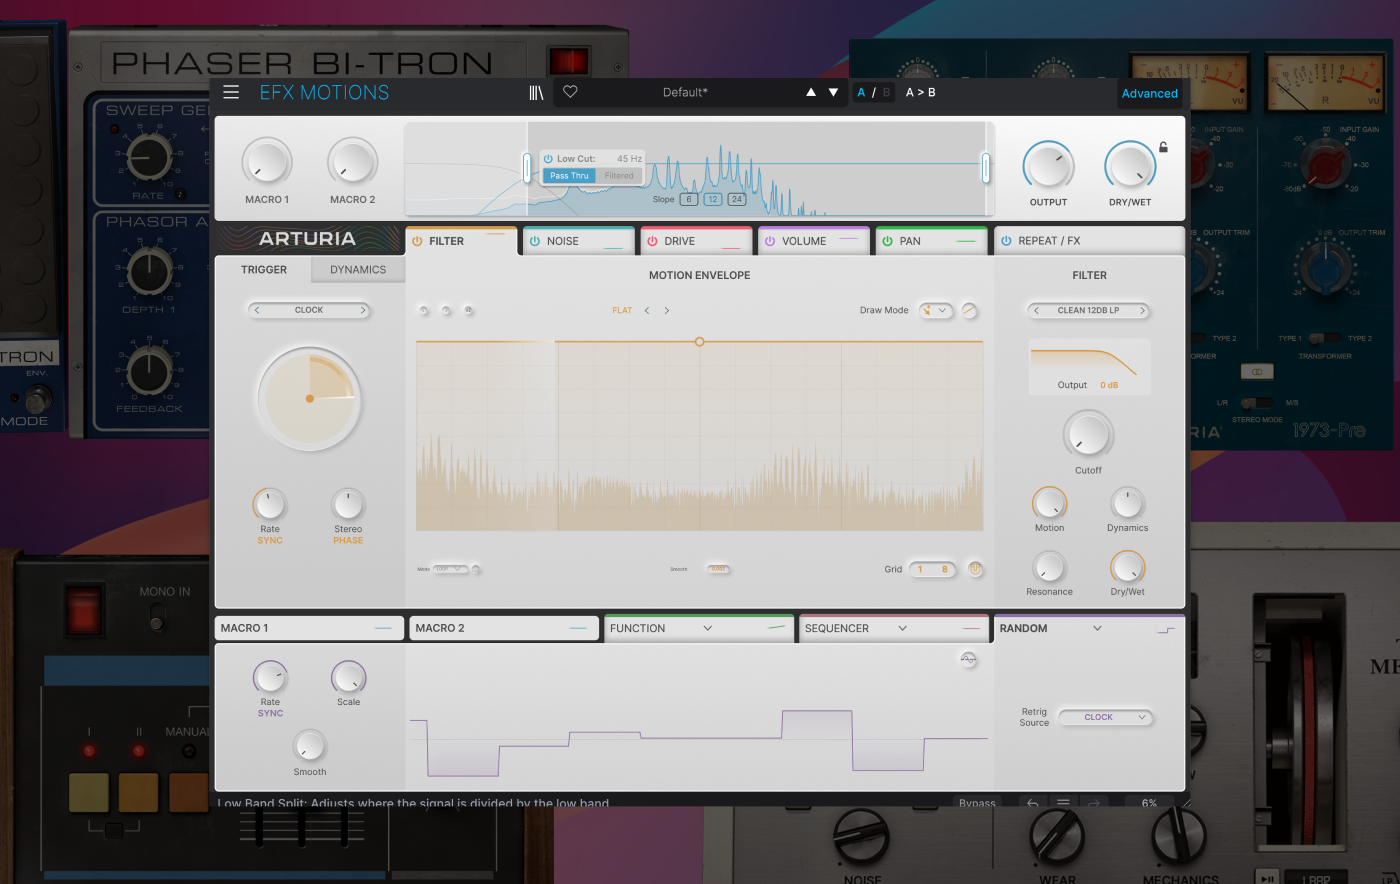The width and height of the screenshot is (1400, 884).
Task: Set slope to 24 dB
Action: pyautogui.click(x=736, y=199)
